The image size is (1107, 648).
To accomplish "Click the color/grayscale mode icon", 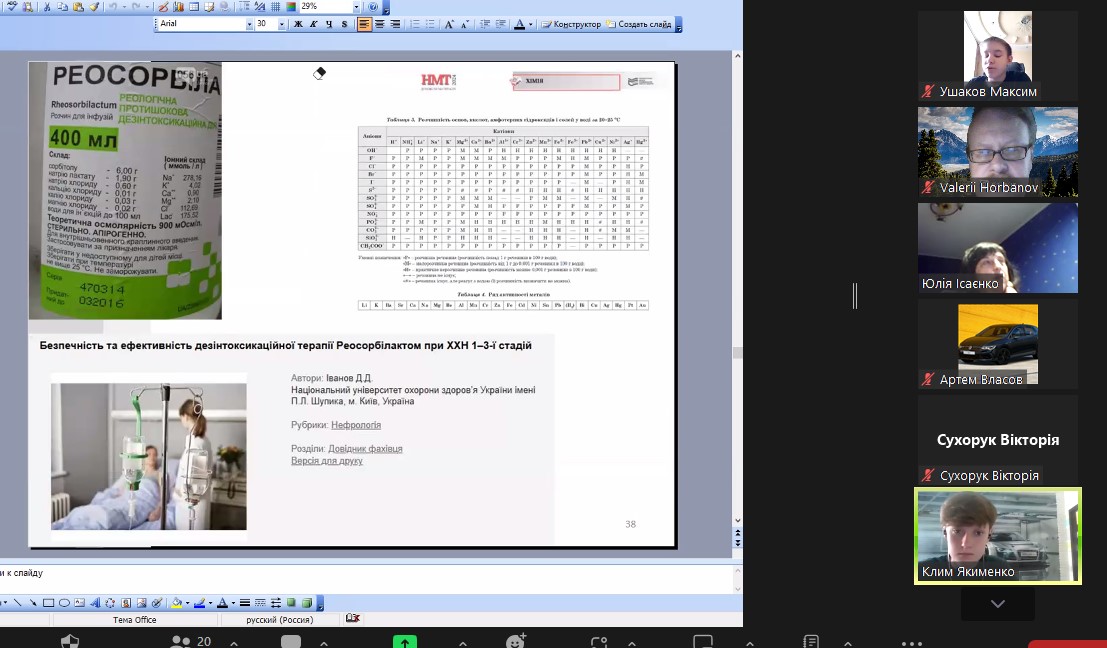I will pos(291,7).
